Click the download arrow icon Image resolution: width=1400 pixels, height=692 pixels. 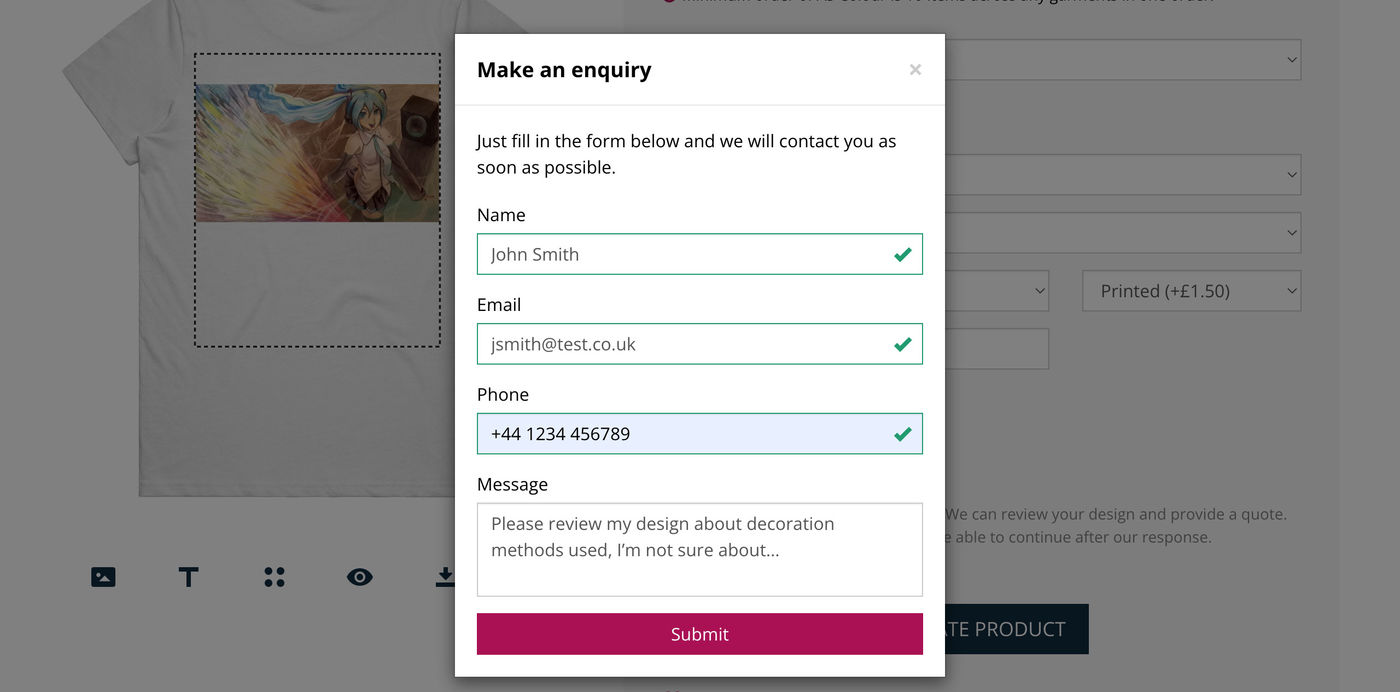tap(445, 577)
